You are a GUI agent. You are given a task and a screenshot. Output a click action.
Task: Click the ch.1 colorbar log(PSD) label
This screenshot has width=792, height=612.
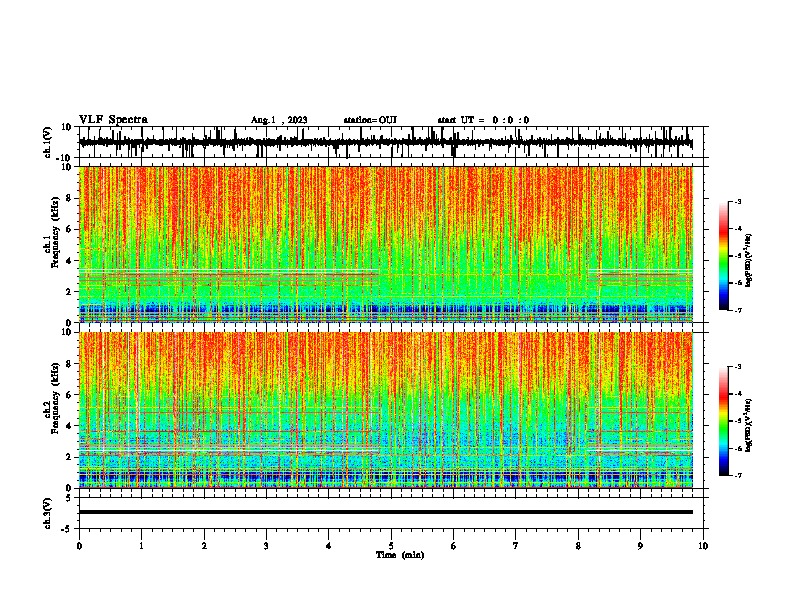pos(748,261)
